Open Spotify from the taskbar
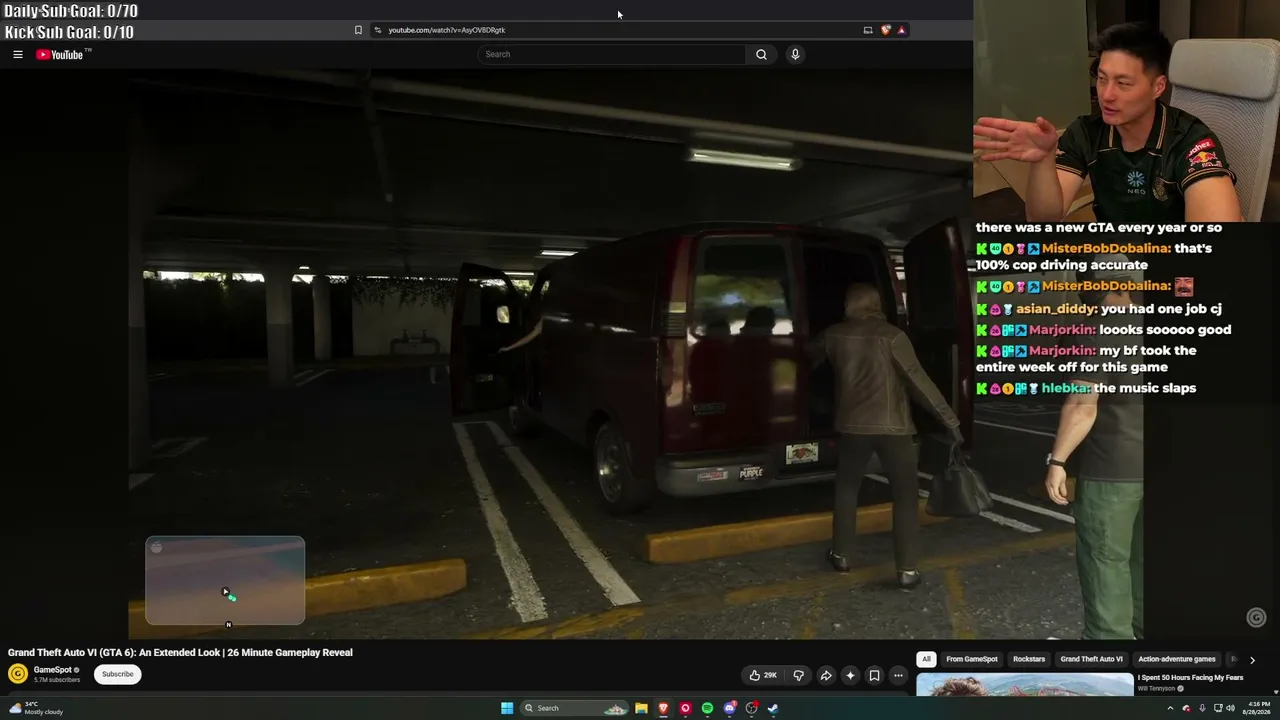Screen dimensions: 1280x720 point(707,708)
